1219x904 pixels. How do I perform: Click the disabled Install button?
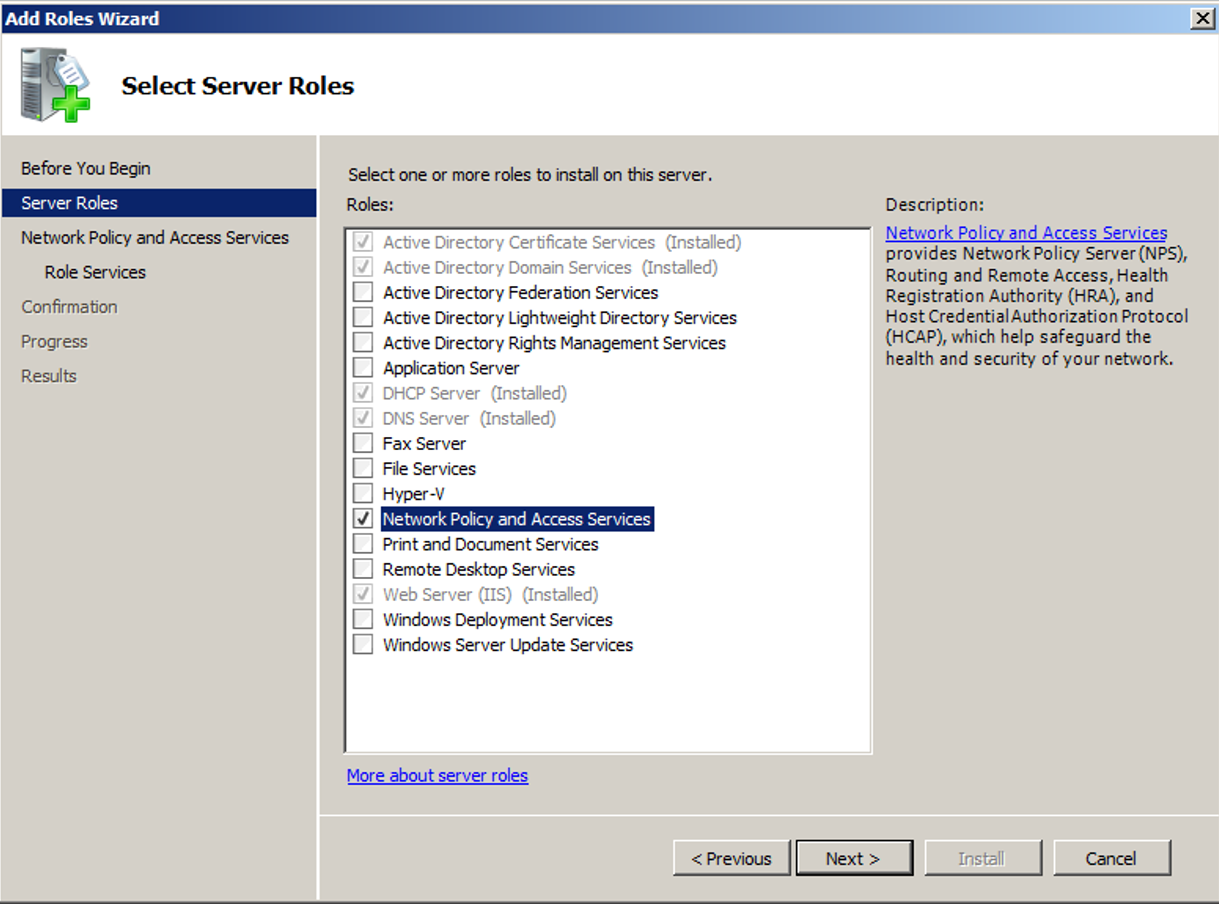pos(982,858)
